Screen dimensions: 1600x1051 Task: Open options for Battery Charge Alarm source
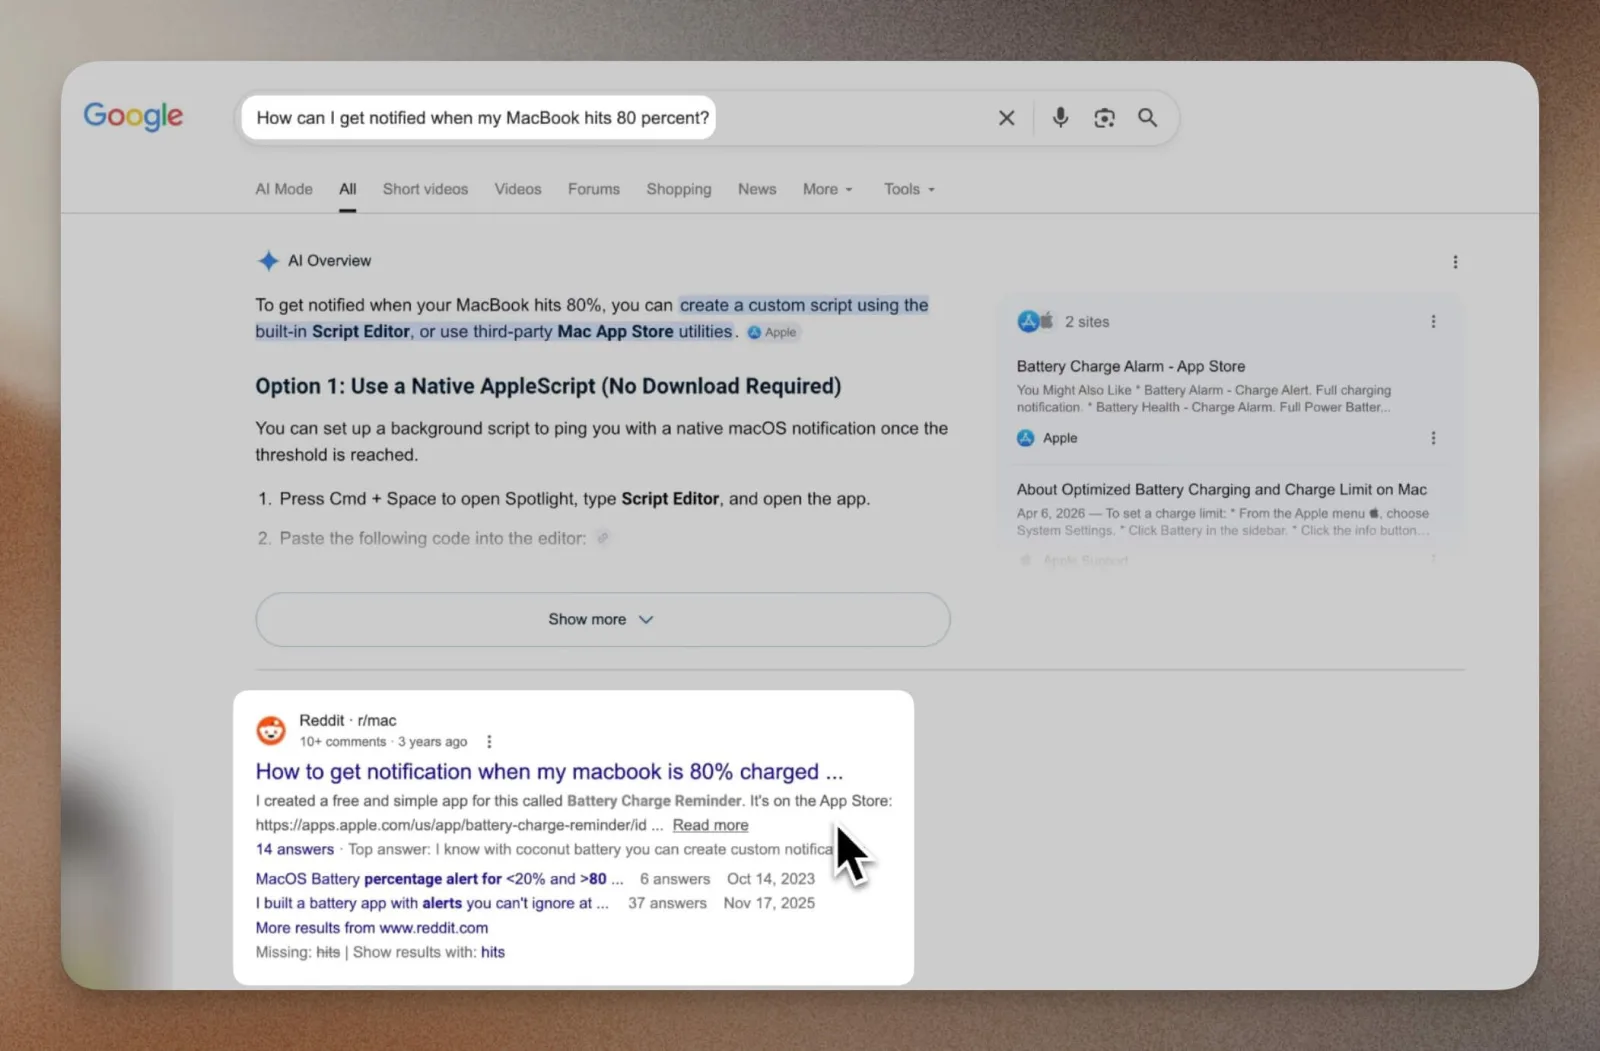(x=1433, y=438)
